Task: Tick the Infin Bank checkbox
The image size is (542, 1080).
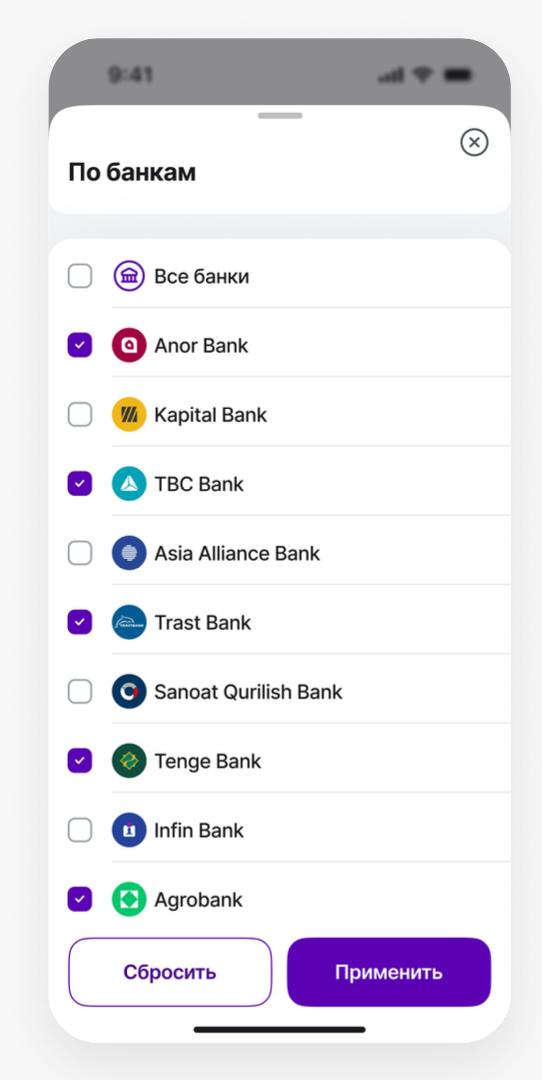Action: coord(80,830)
